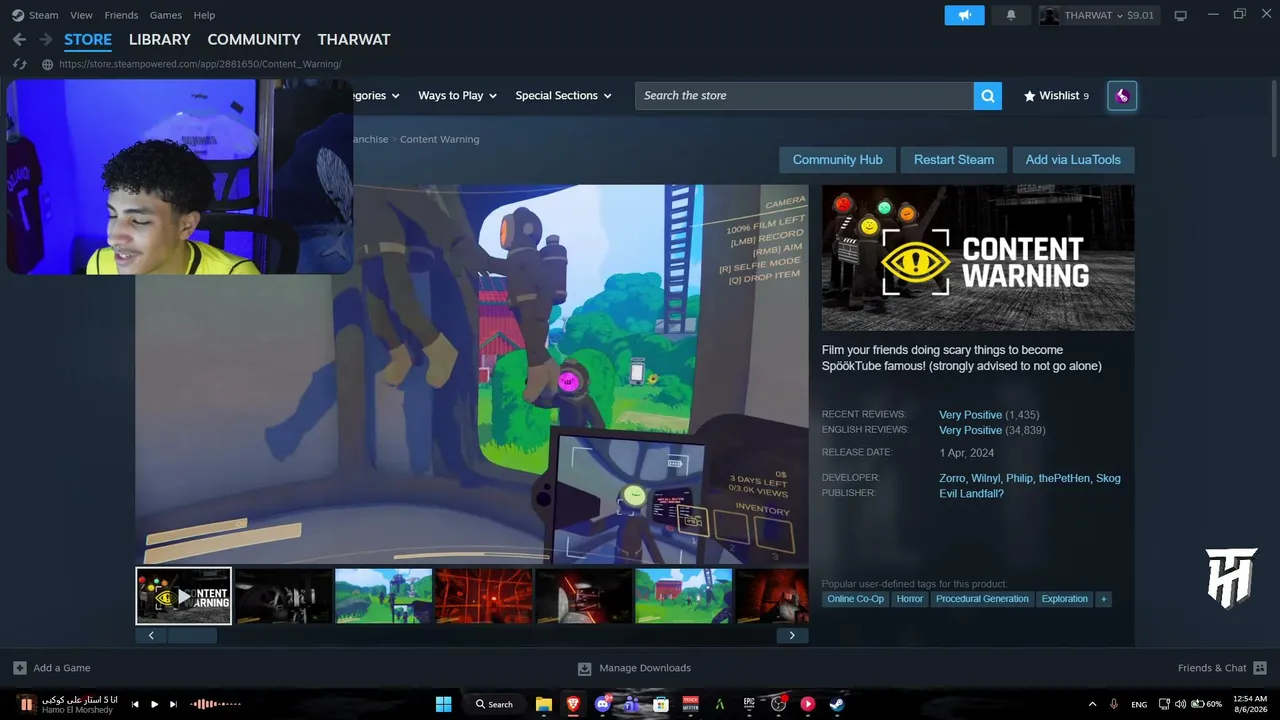
Task: Open the Exploration tag
Action: [x=1064, y=599]
